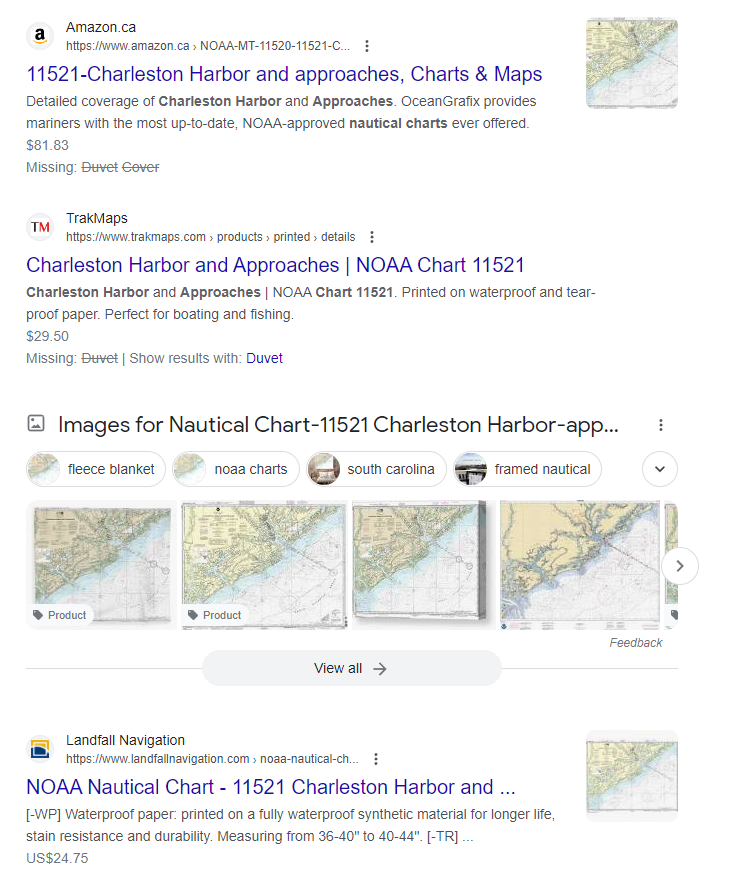Open the Amazon.ca result three-dot menu

(367, 46)
